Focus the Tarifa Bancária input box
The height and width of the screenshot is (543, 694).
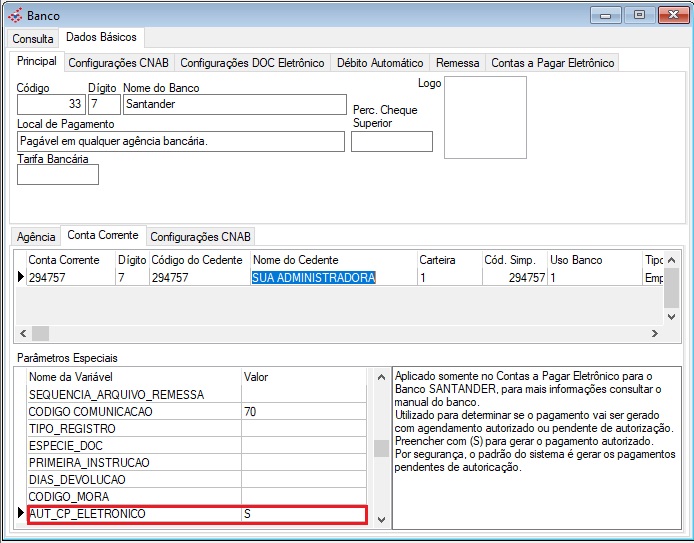pos(58,175)
